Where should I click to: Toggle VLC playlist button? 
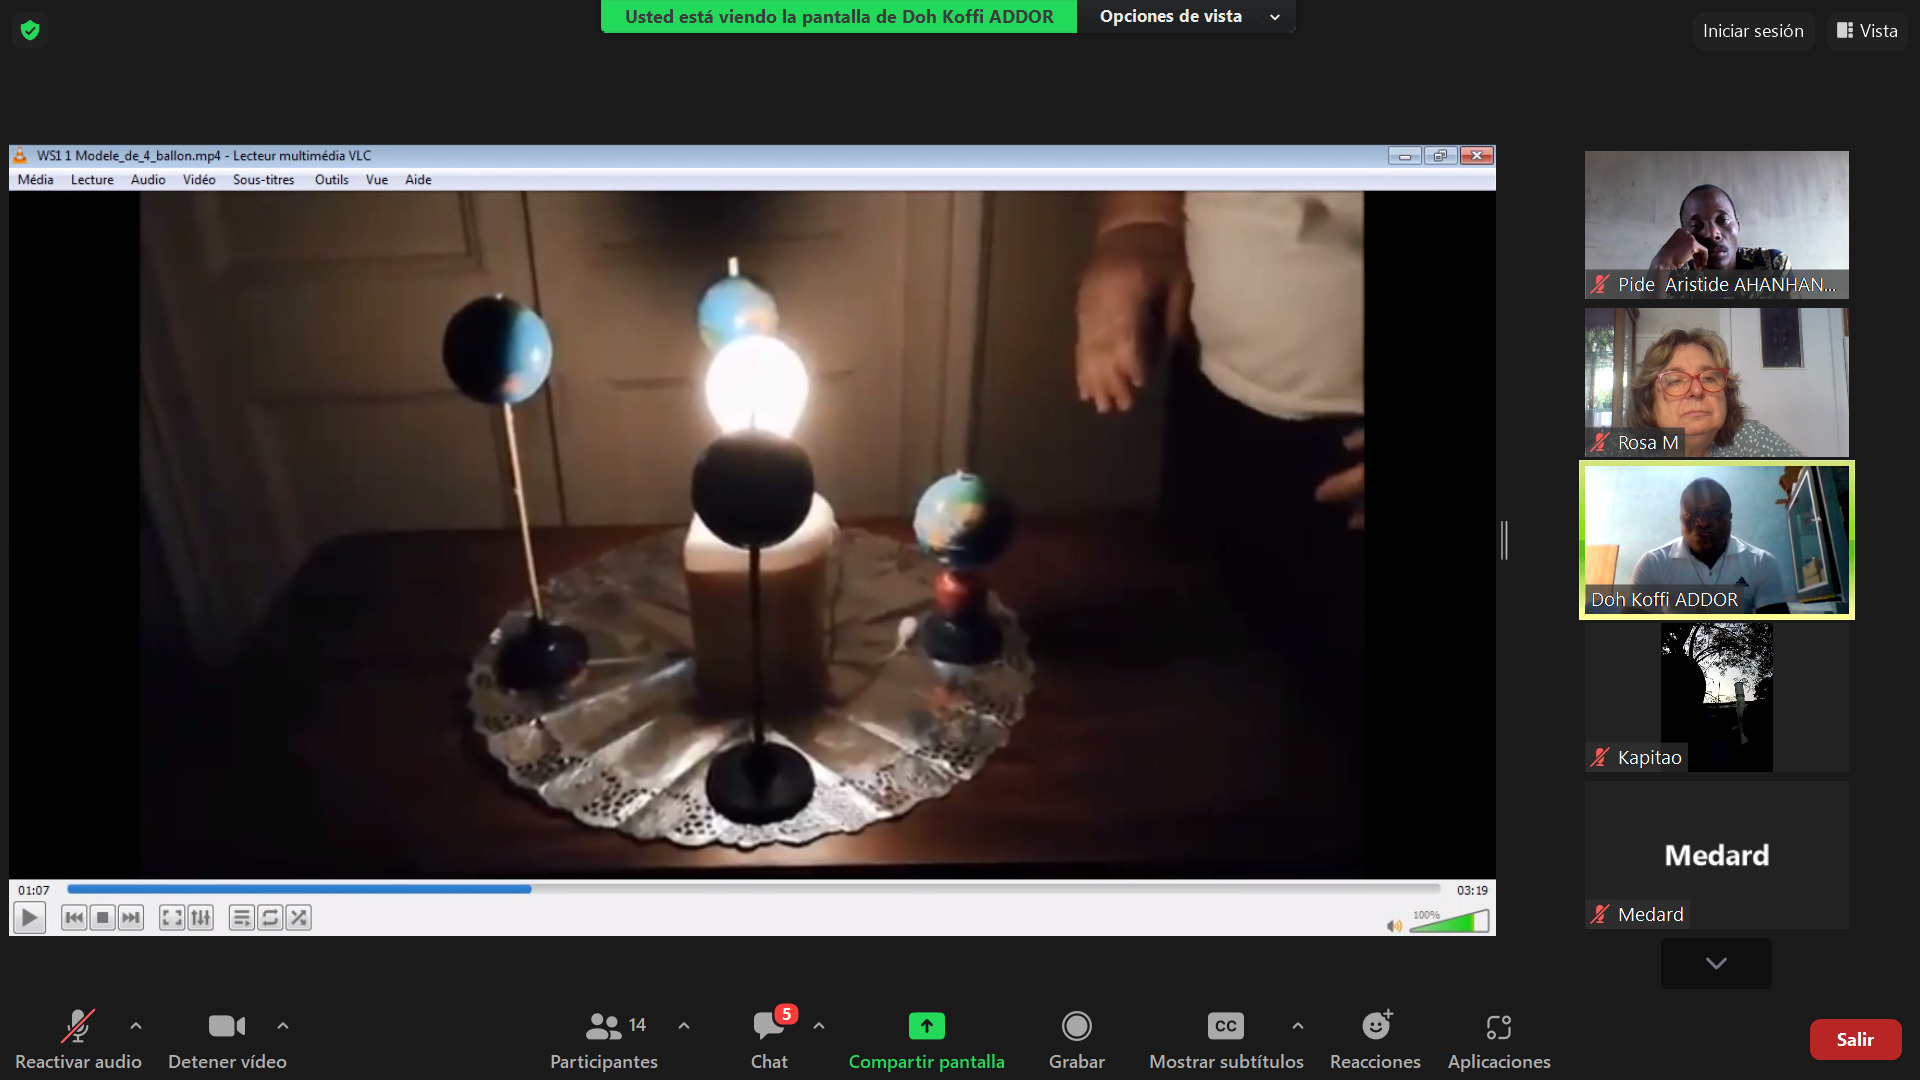coord(241,917)
